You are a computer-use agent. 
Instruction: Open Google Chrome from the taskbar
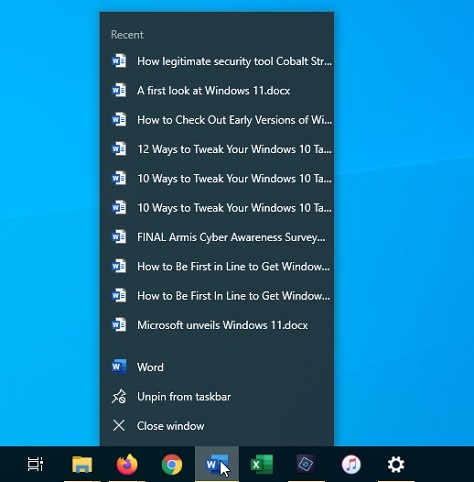coord(172,464)
